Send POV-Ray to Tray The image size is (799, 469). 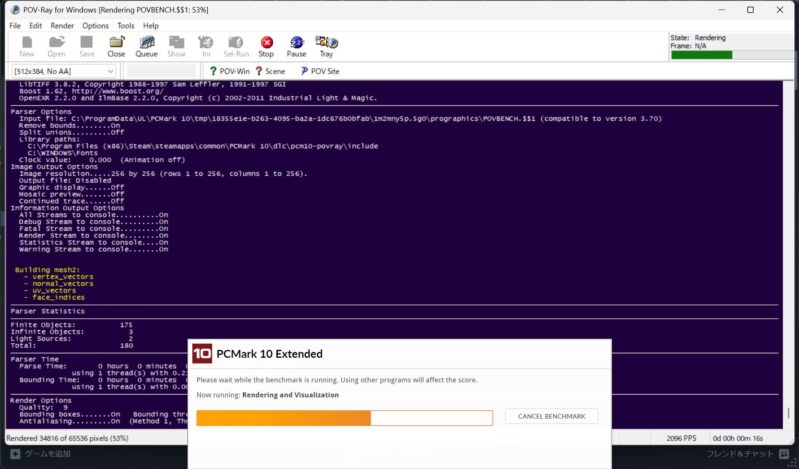[x=326, y=46]
